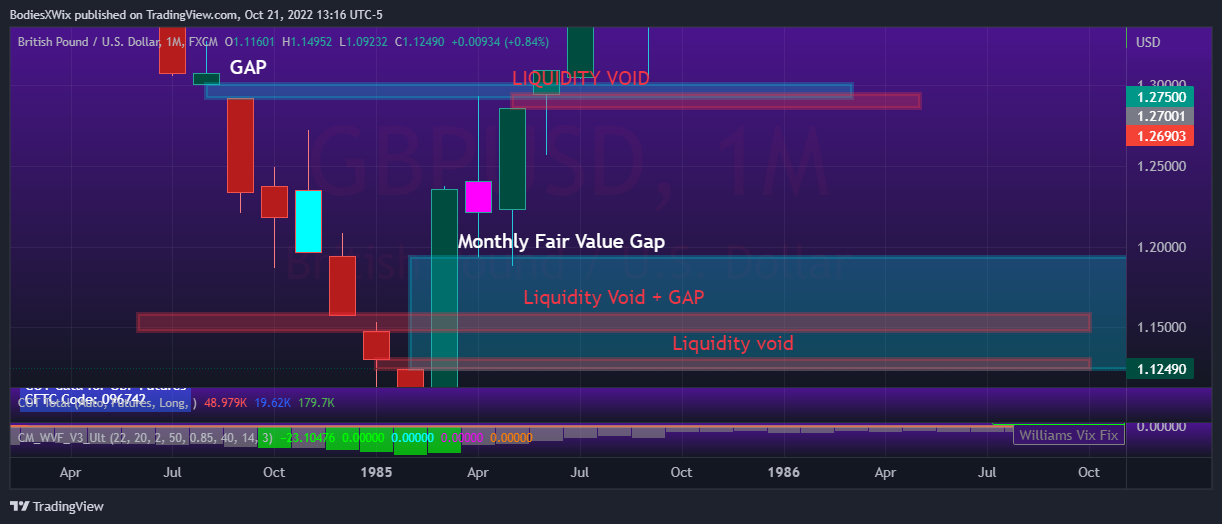1222x524 pixels.
Task: Click the 1.20000 price axis level
Action: pyautogui.click(x=1159, y=247)
